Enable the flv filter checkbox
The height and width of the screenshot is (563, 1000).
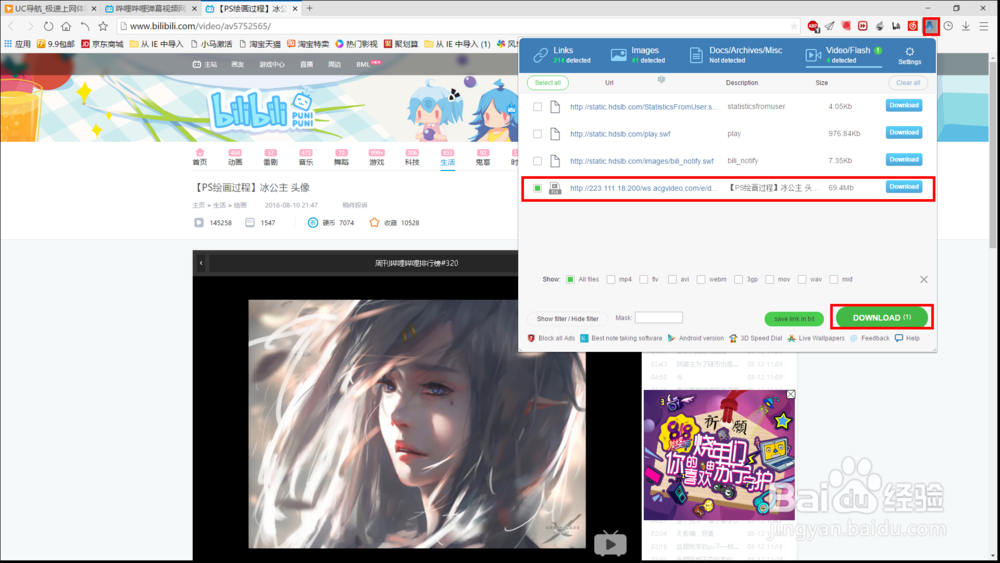pos(643,279)
